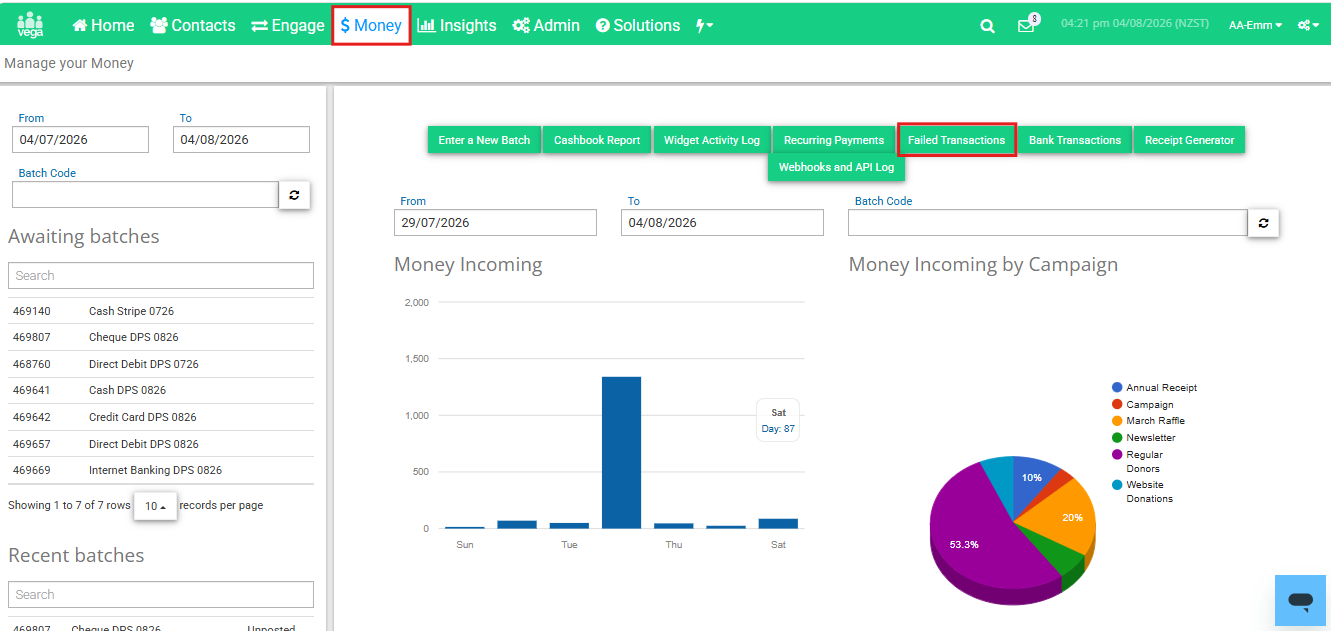Change the 10 records per page dropdown

[155, 506]
